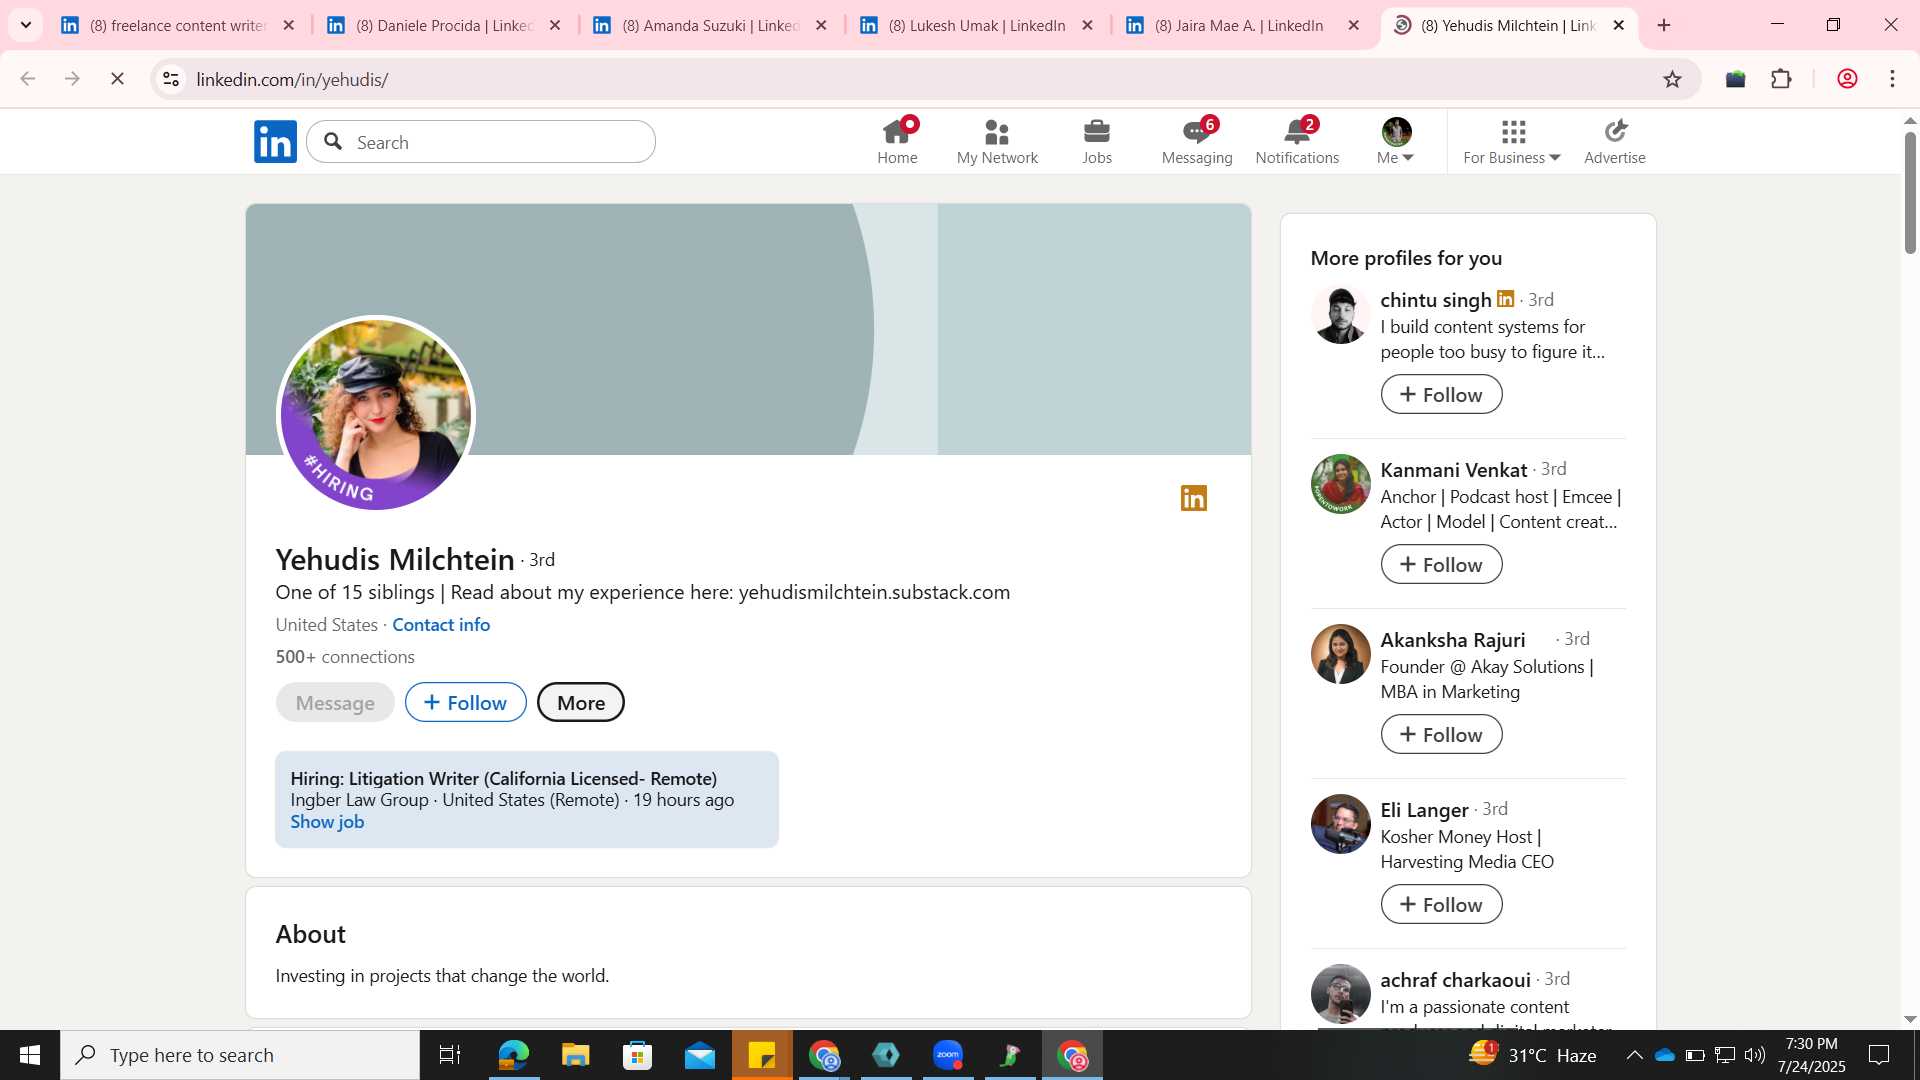View Notifications bell

pos(1297,142)
